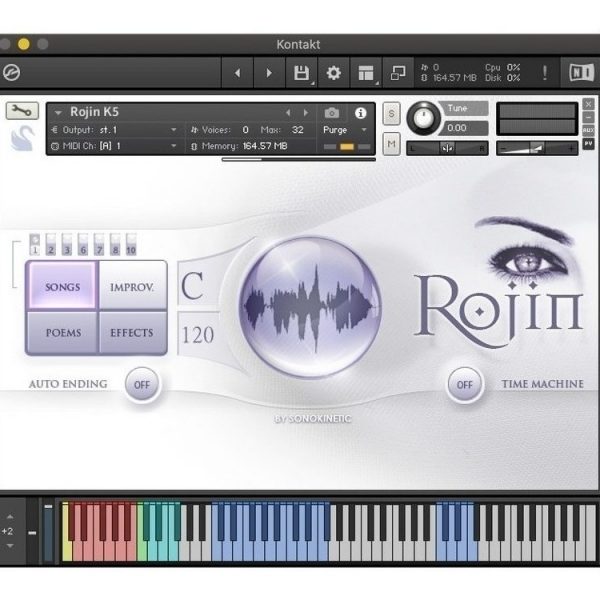Image resolution: width=600 pixels, height=600 pixels.
Task: Shift keyboard octave down arrow
Action: point(10,546)
